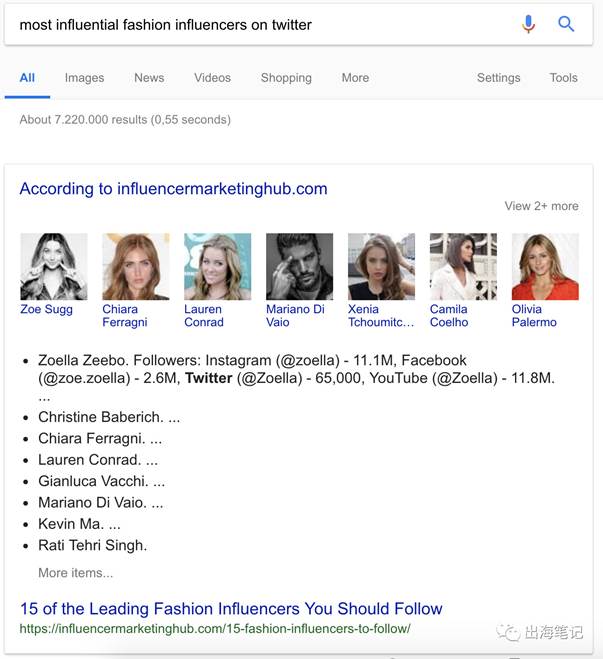
Task: Expand carousel with View 2+ more
Action: (x=541, y=206)
